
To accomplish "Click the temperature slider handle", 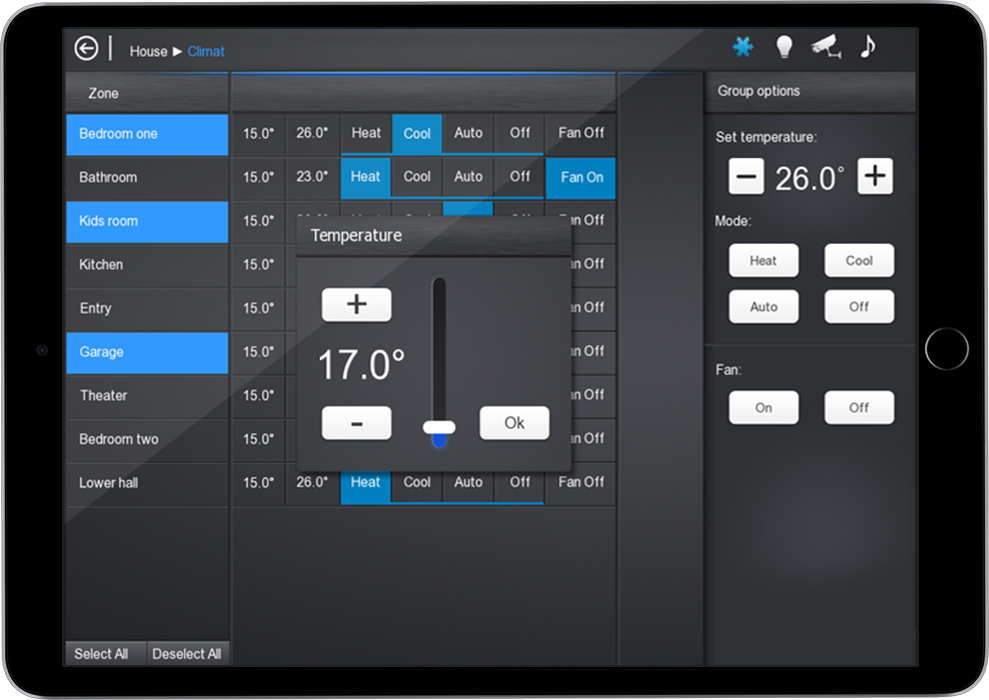I will point(439,427).
